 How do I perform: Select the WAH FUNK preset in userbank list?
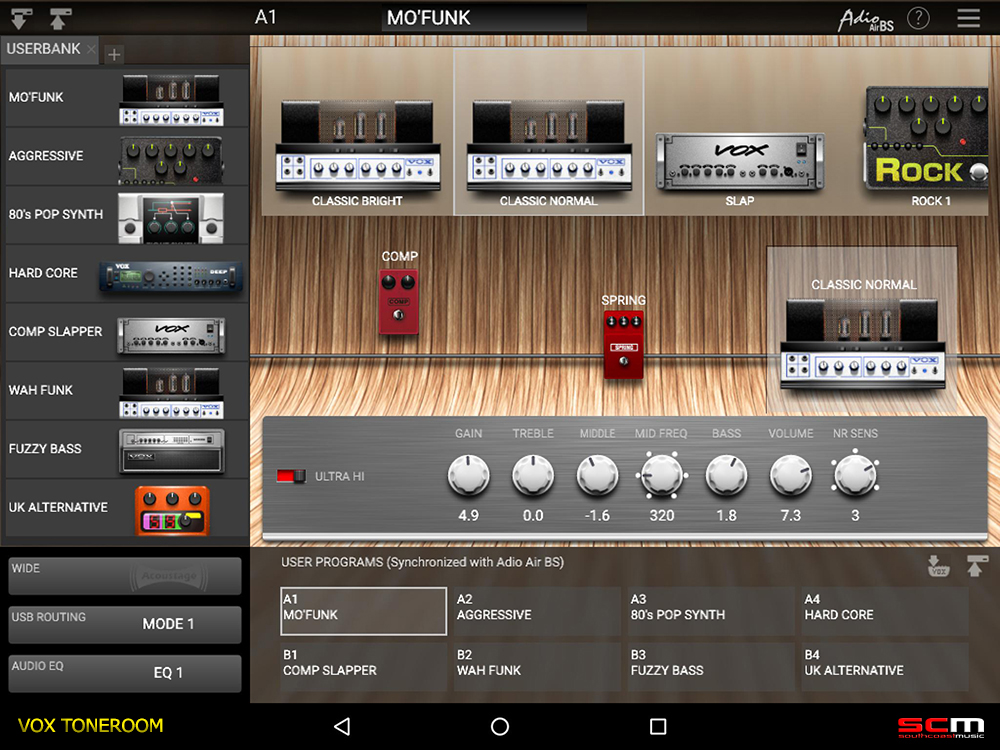tap(126, 391)
